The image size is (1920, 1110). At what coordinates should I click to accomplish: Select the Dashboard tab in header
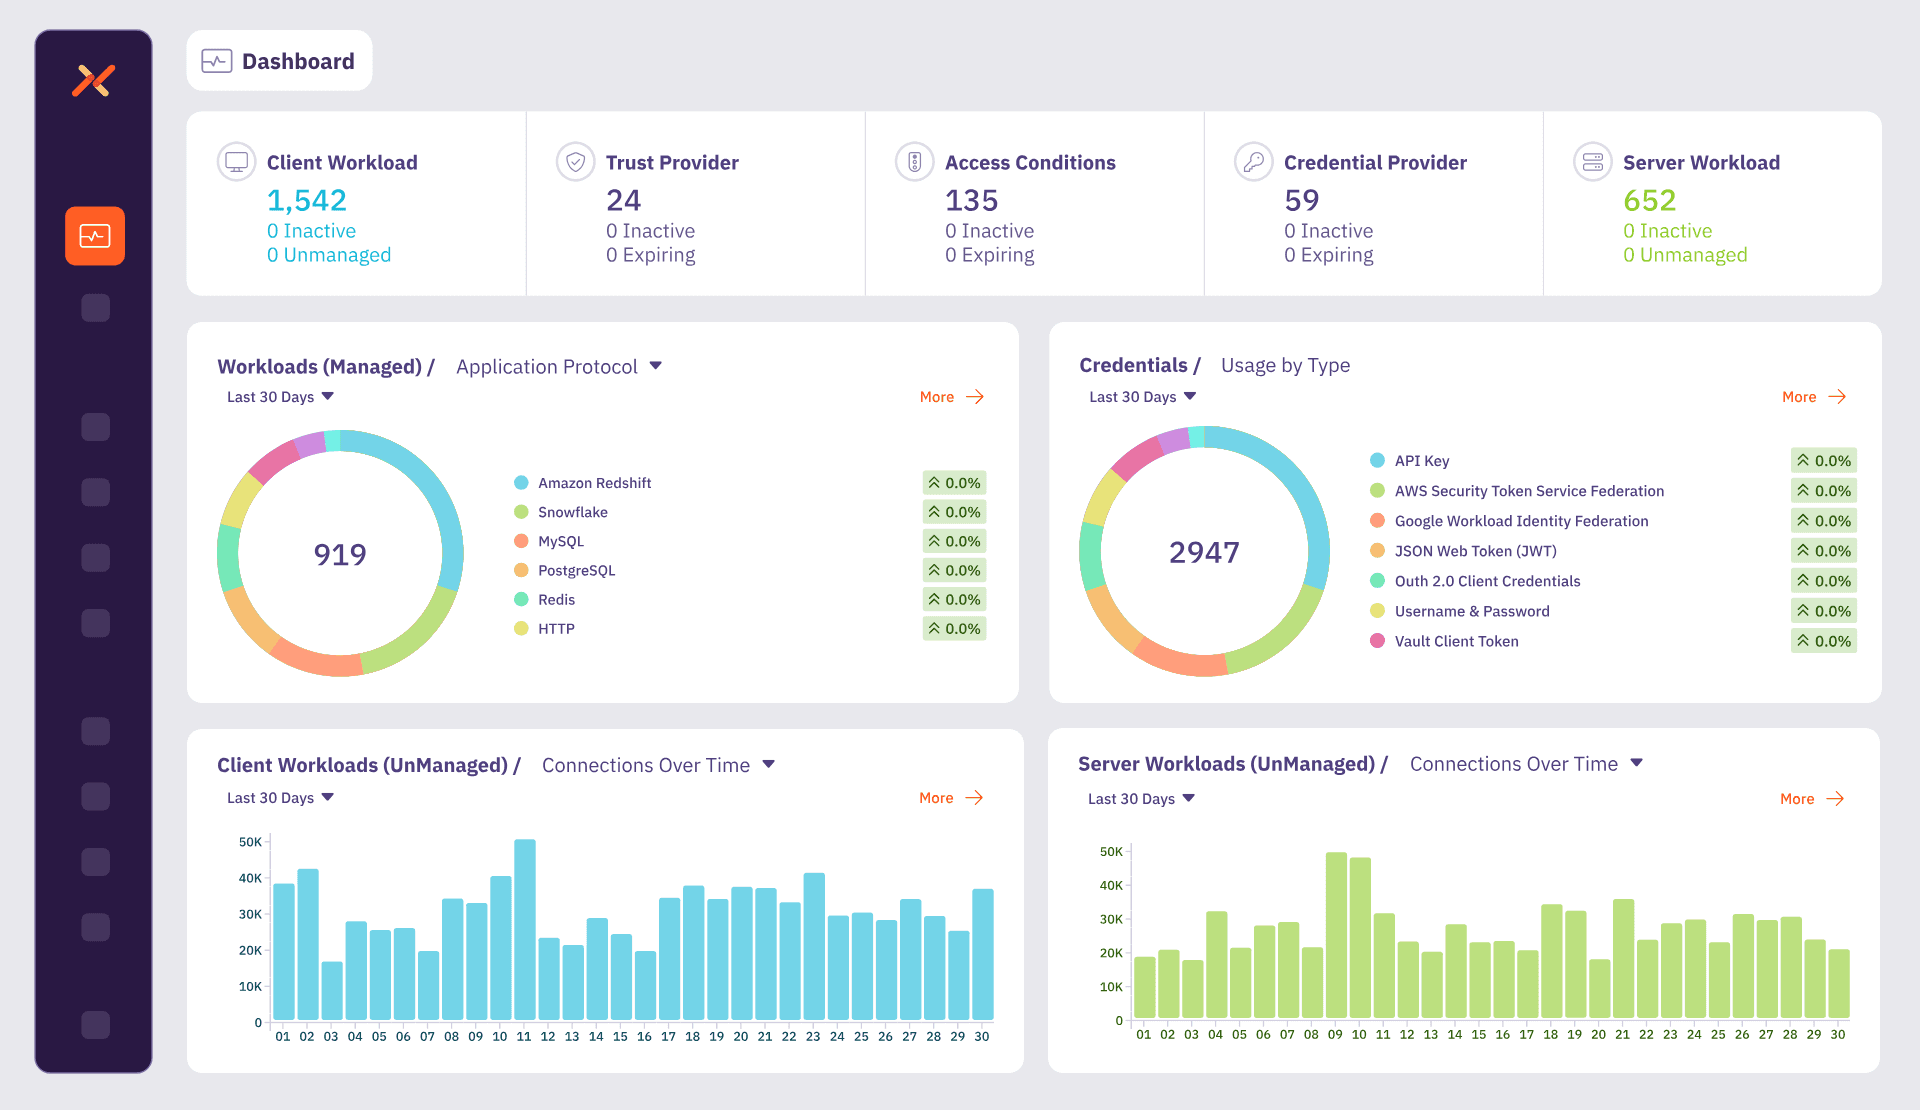coord(279,61)
